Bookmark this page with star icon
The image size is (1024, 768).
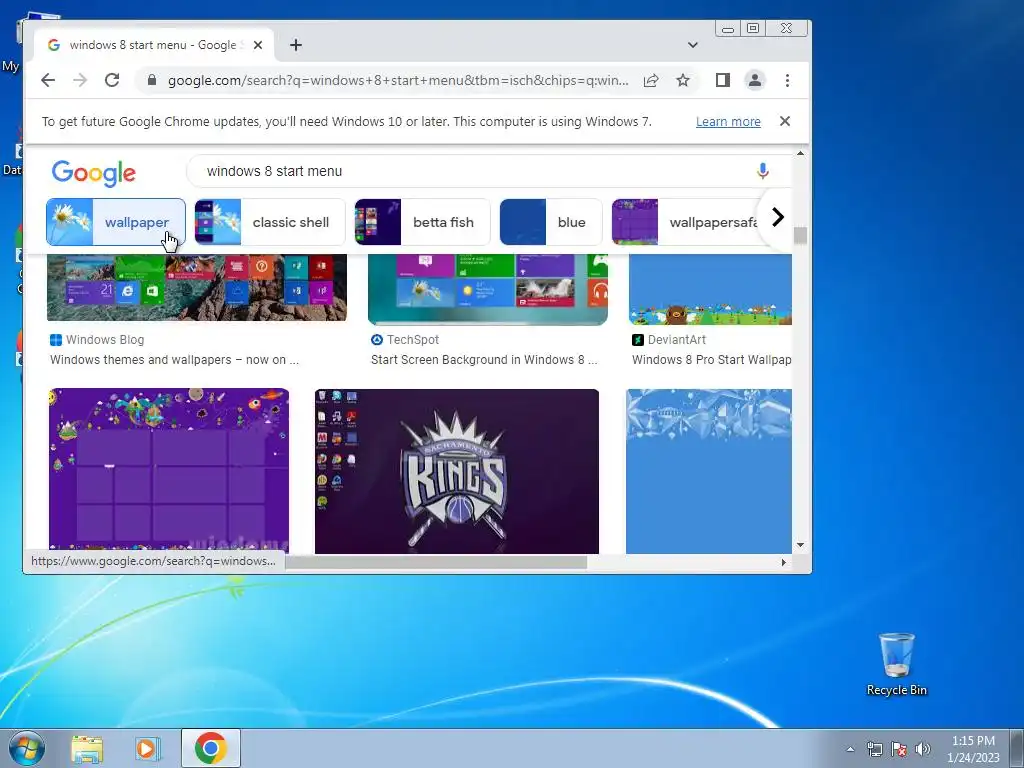coord(682,80)
